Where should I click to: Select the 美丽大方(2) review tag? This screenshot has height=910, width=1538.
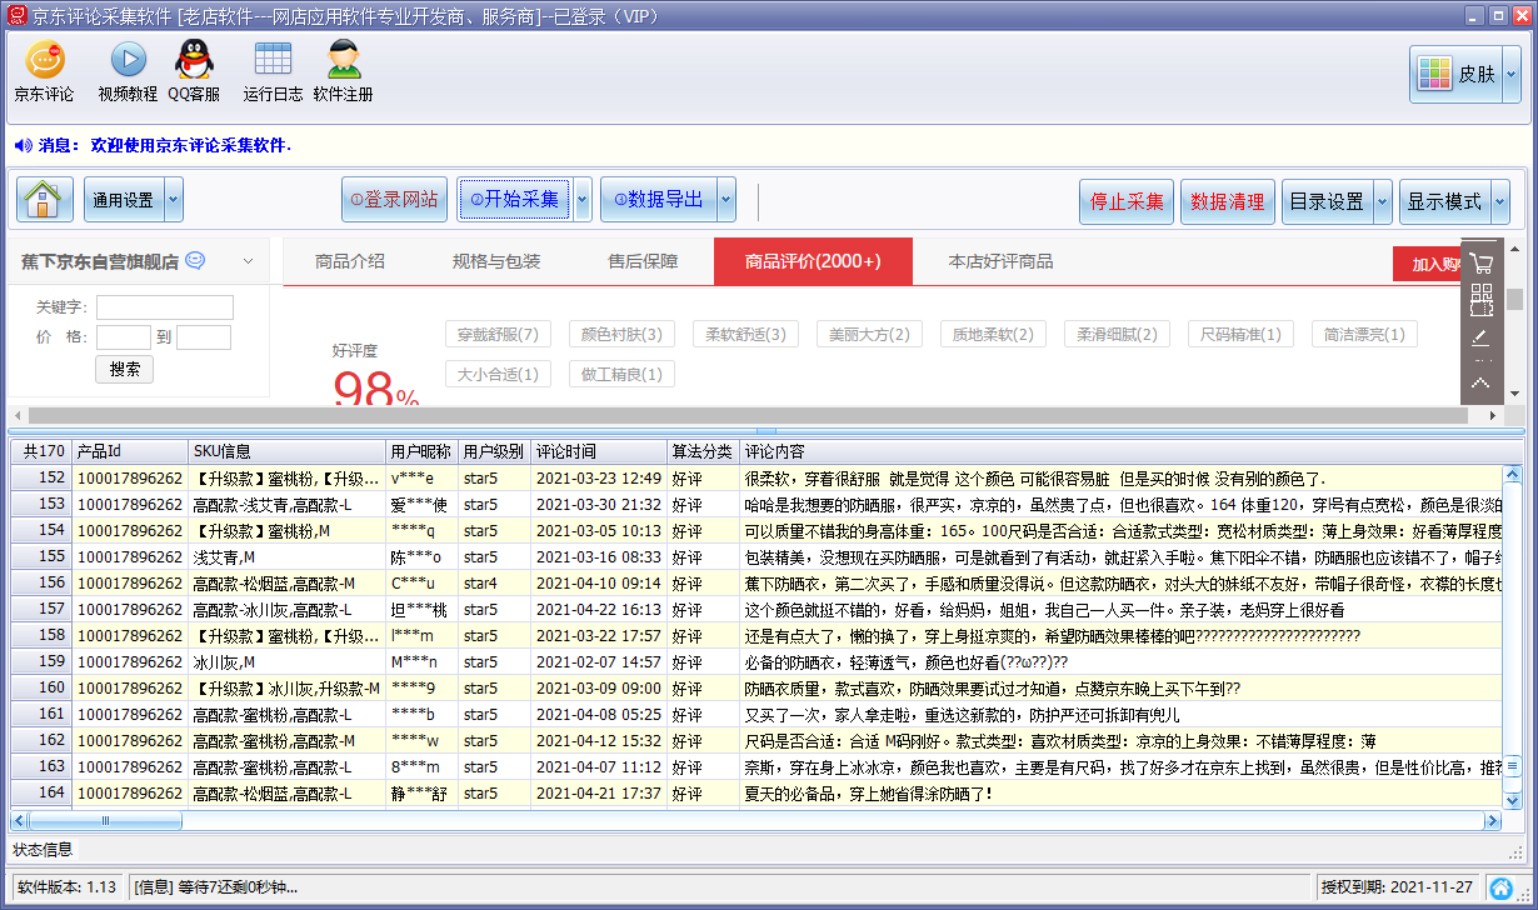click(870, 334)
